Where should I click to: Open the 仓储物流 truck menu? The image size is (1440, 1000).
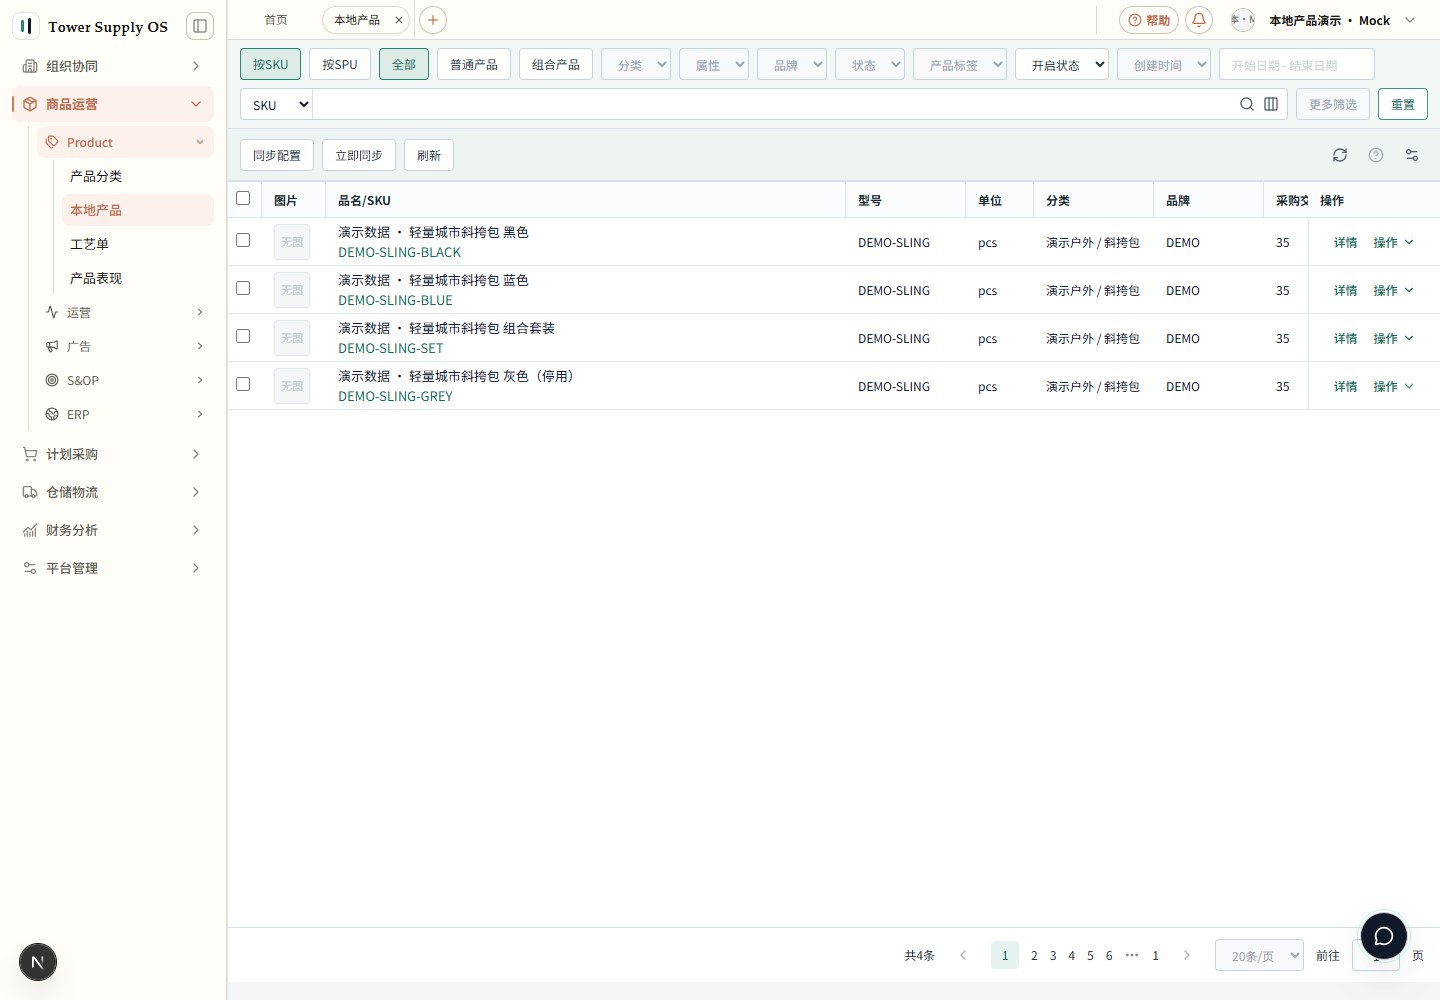112,492
